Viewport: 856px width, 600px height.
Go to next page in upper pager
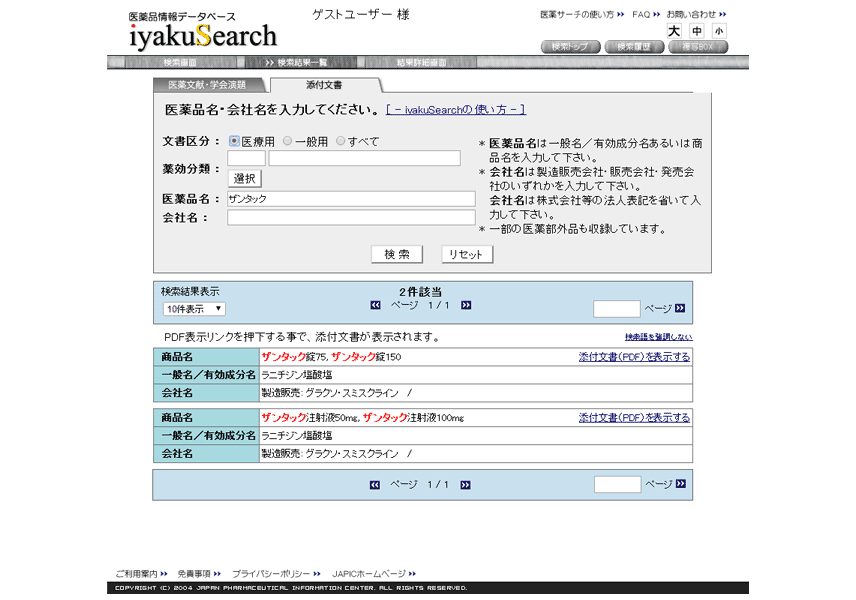[466, 305]
